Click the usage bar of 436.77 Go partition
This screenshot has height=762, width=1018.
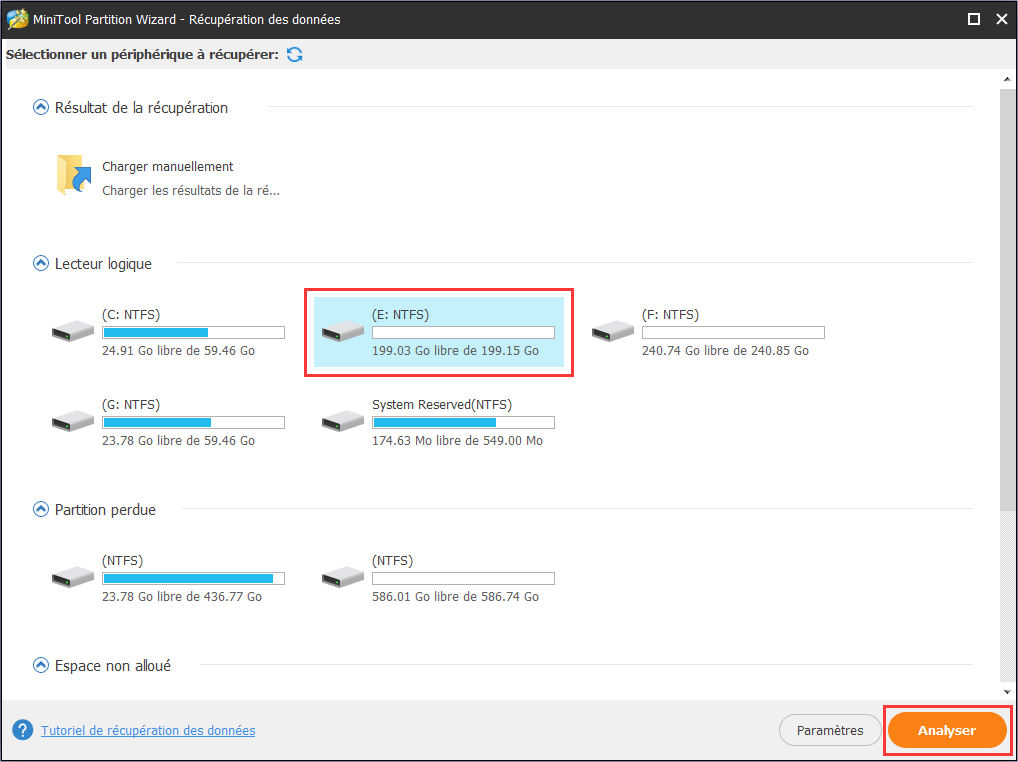(x=193, y=578)
